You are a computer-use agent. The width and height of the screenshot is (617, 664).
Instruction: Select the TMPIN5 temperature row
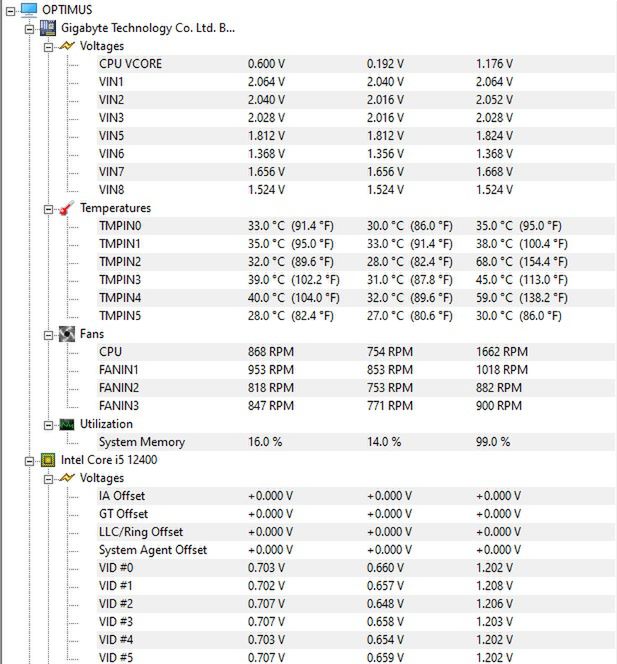356,316
